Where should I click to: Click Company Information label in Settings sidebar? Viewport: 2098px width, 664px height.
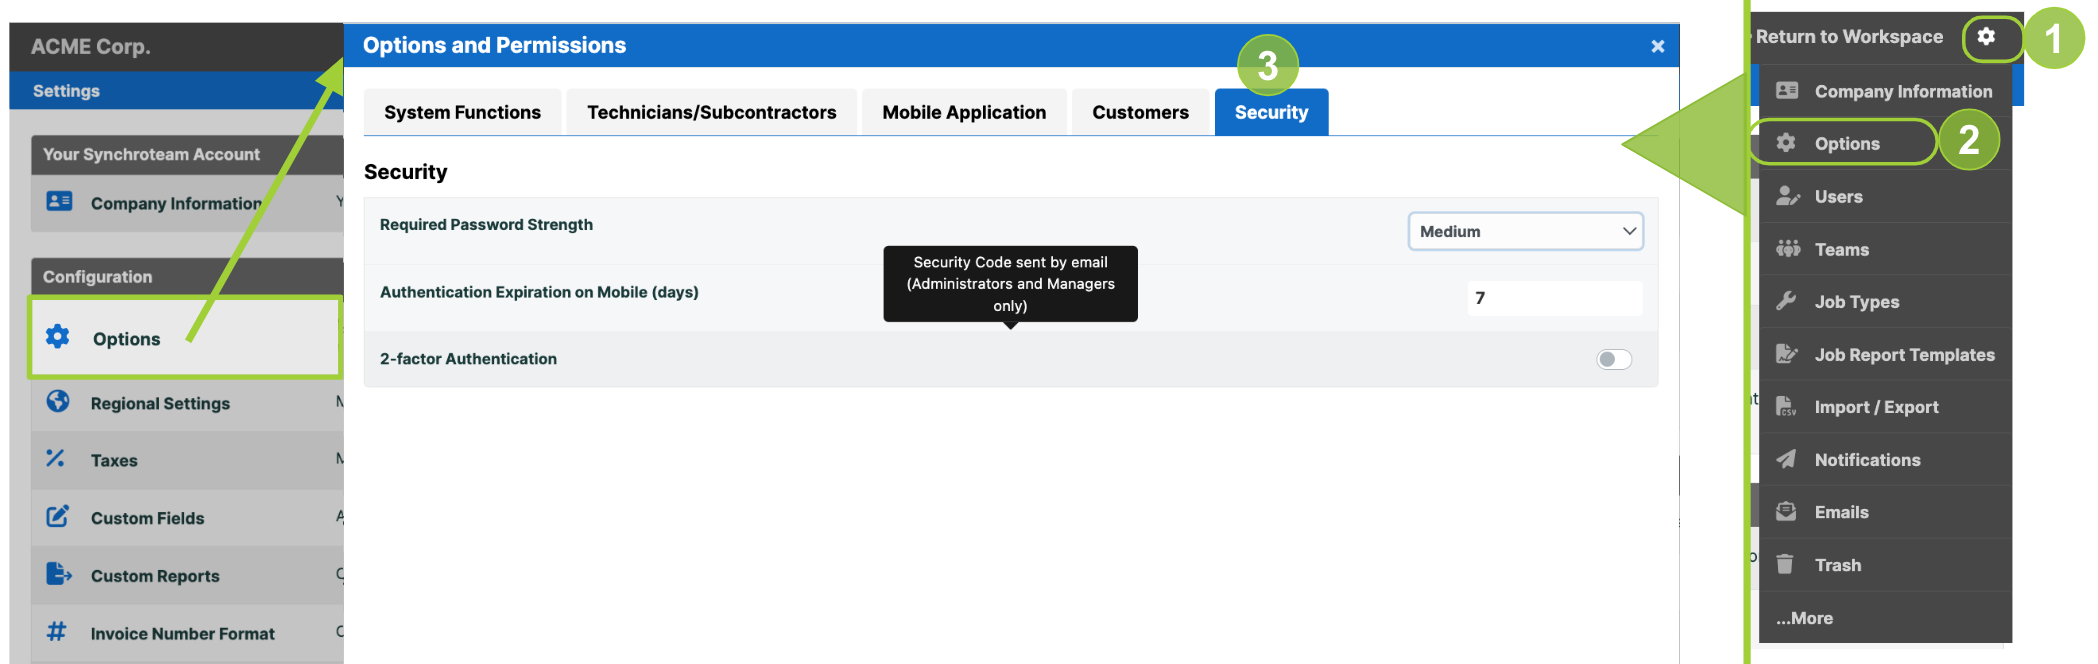[176, 203]
